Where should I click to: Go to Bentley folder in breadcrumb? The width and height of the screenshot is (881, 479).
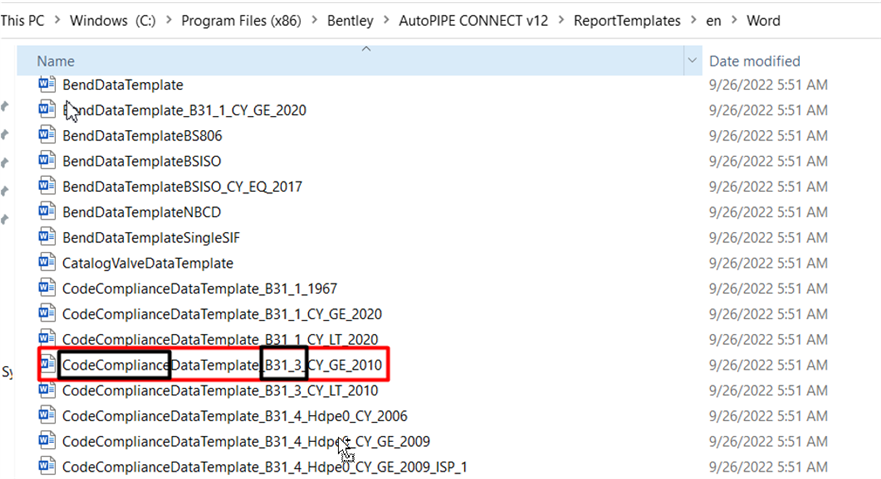[350, 21]
